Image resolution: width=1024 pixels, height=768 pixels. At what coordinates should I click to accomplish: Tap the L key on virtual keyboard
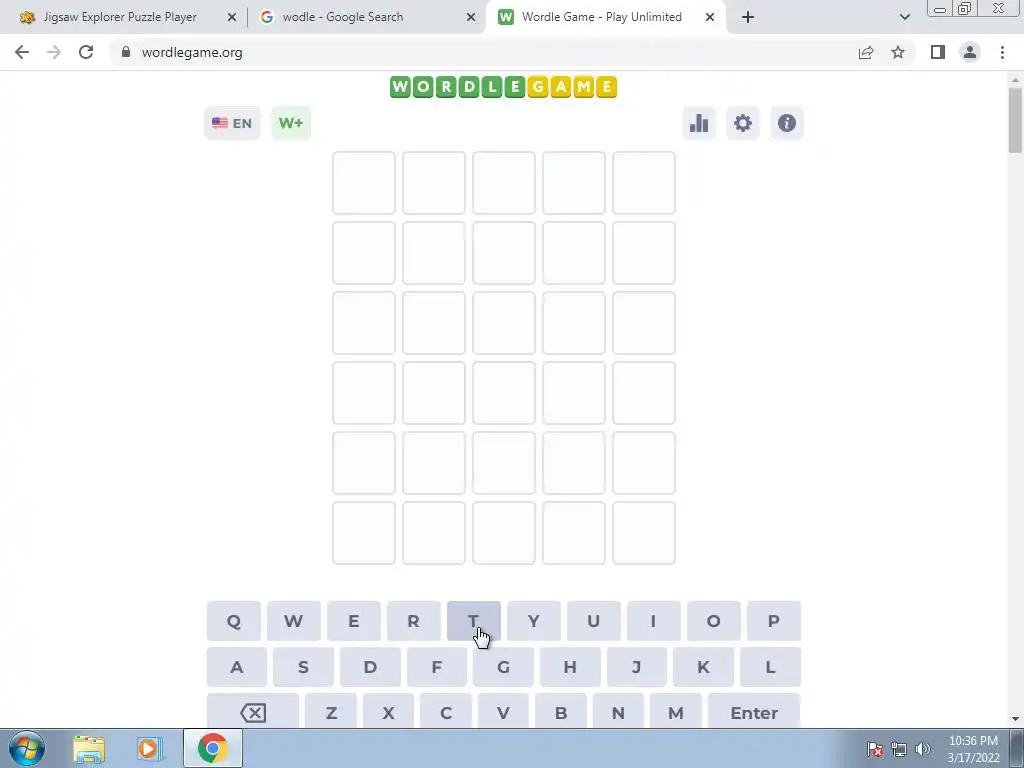click(771, 667)
